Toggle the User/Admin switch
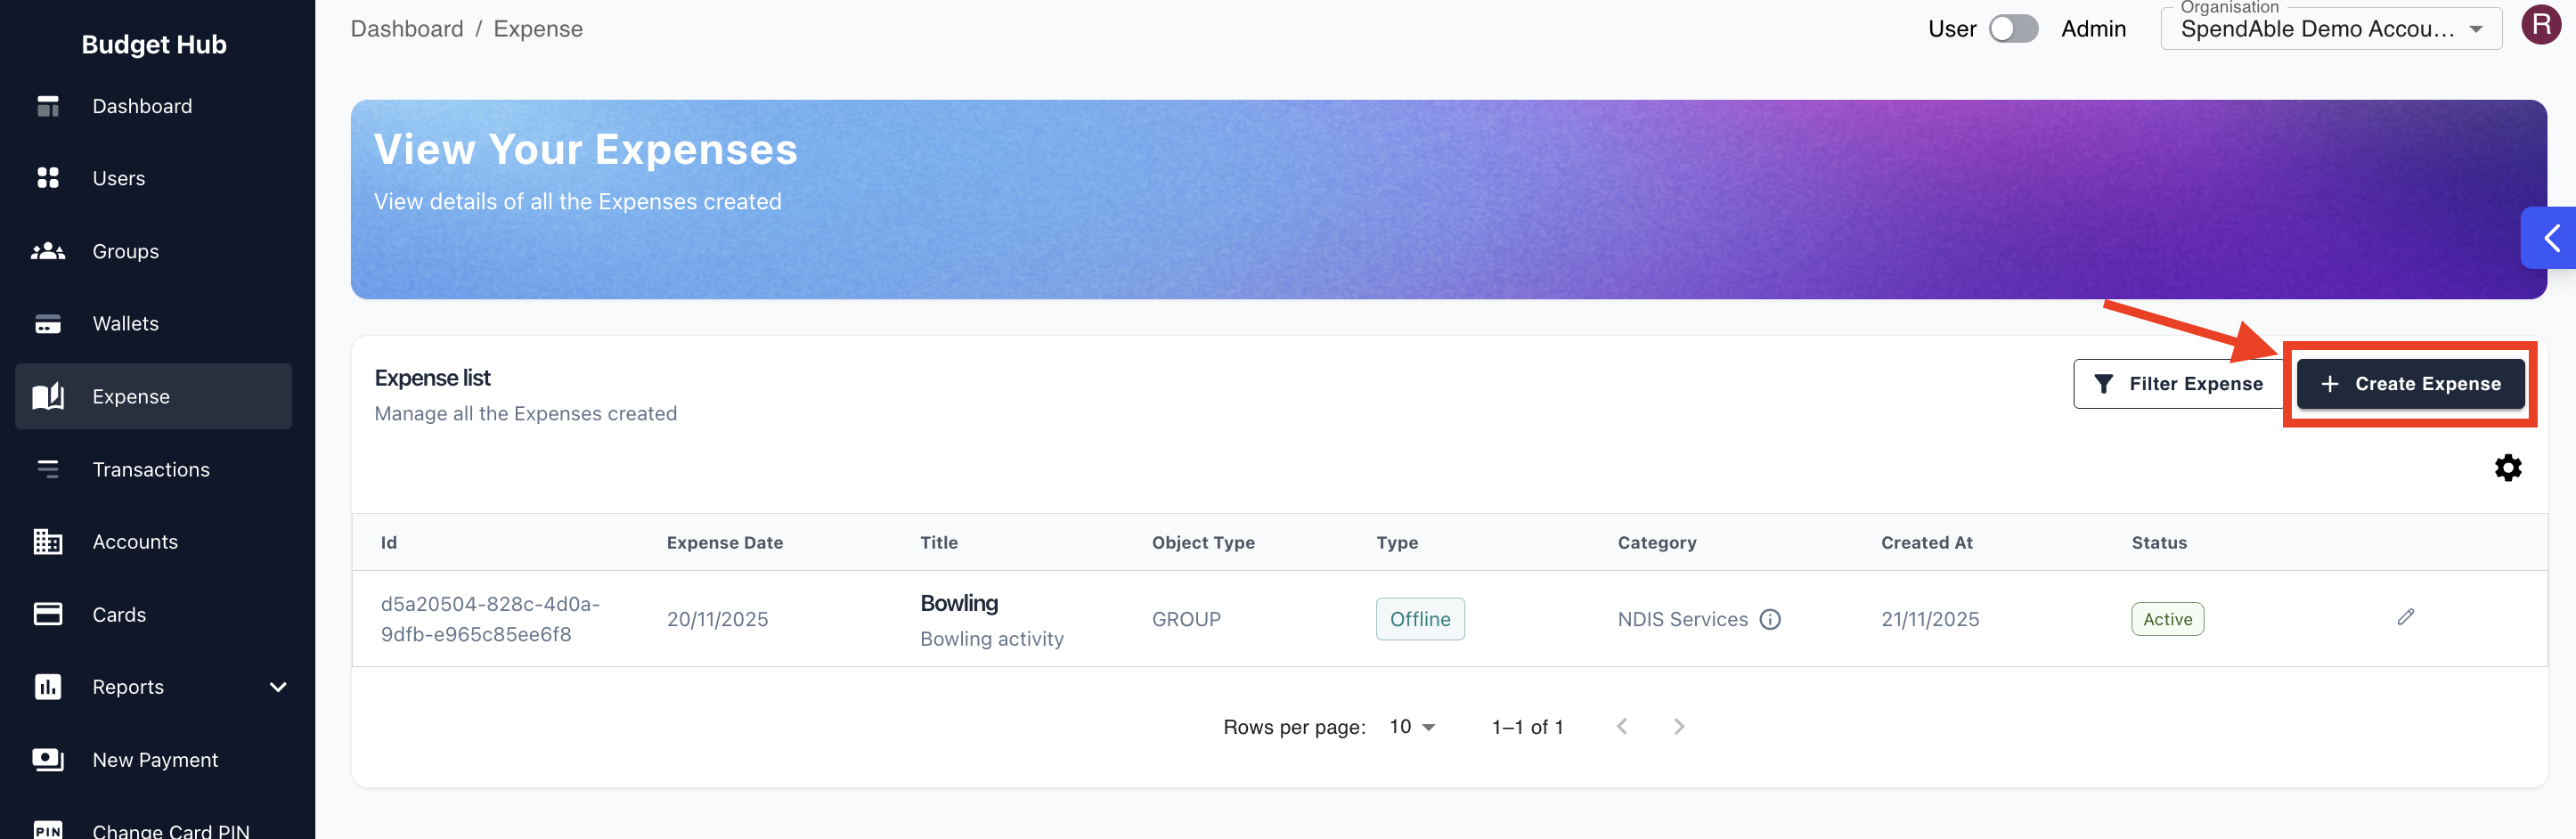Screen dimensions: 2576x839 [2012, 29]
